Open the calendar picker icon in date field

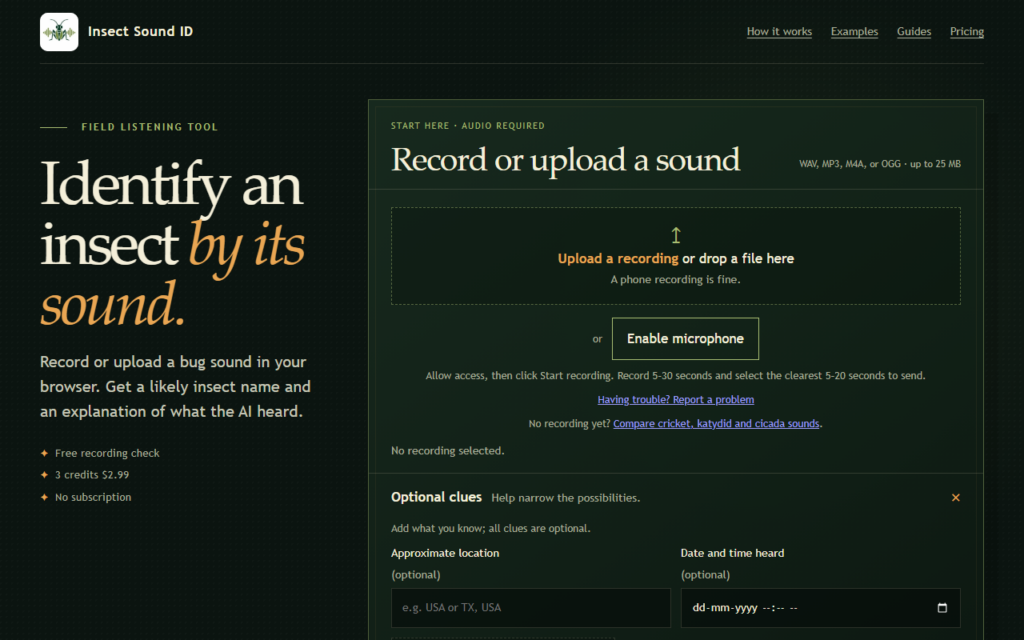coord(942,607)
